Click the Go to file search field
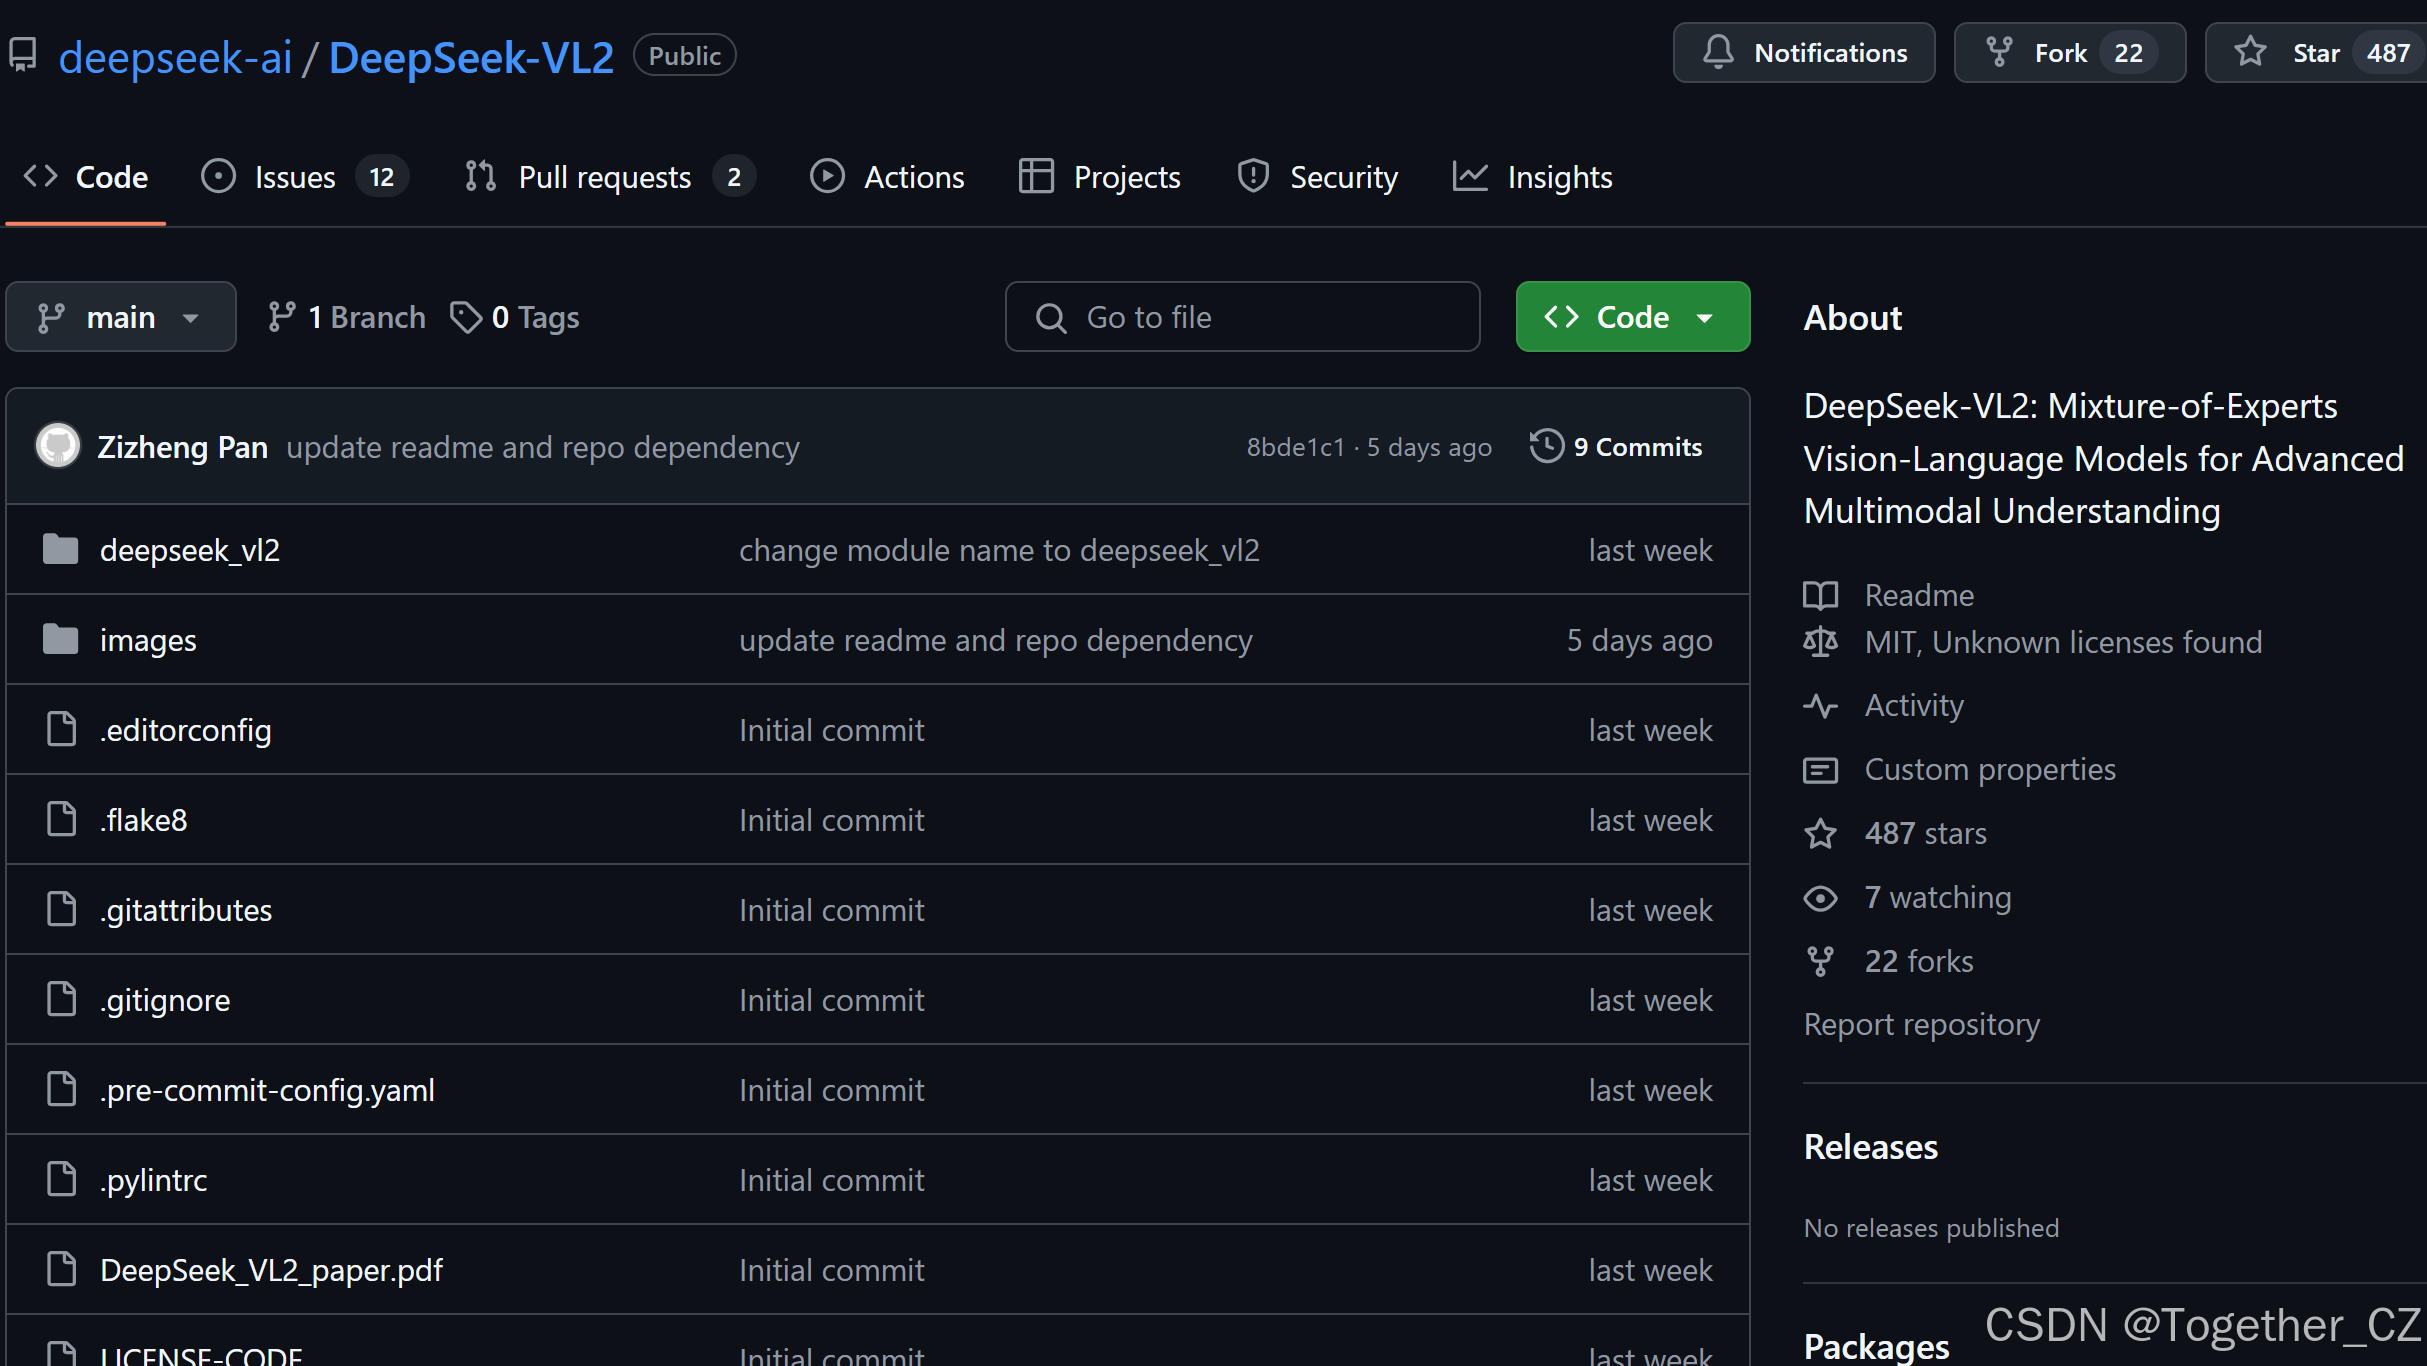Viewport: 2427px width, 1366px height. tap(1242, 317)
